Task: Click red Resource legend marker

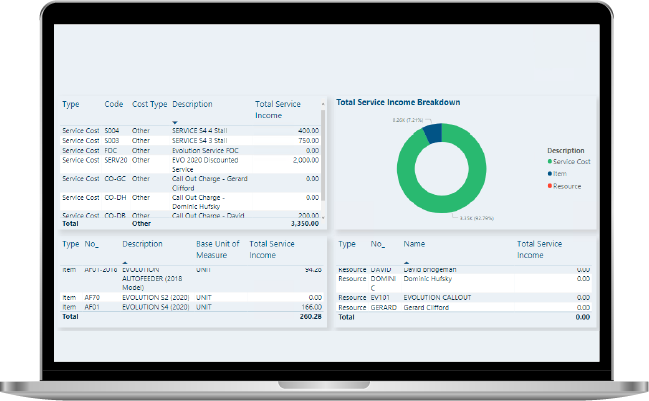Action: [550, 186]
